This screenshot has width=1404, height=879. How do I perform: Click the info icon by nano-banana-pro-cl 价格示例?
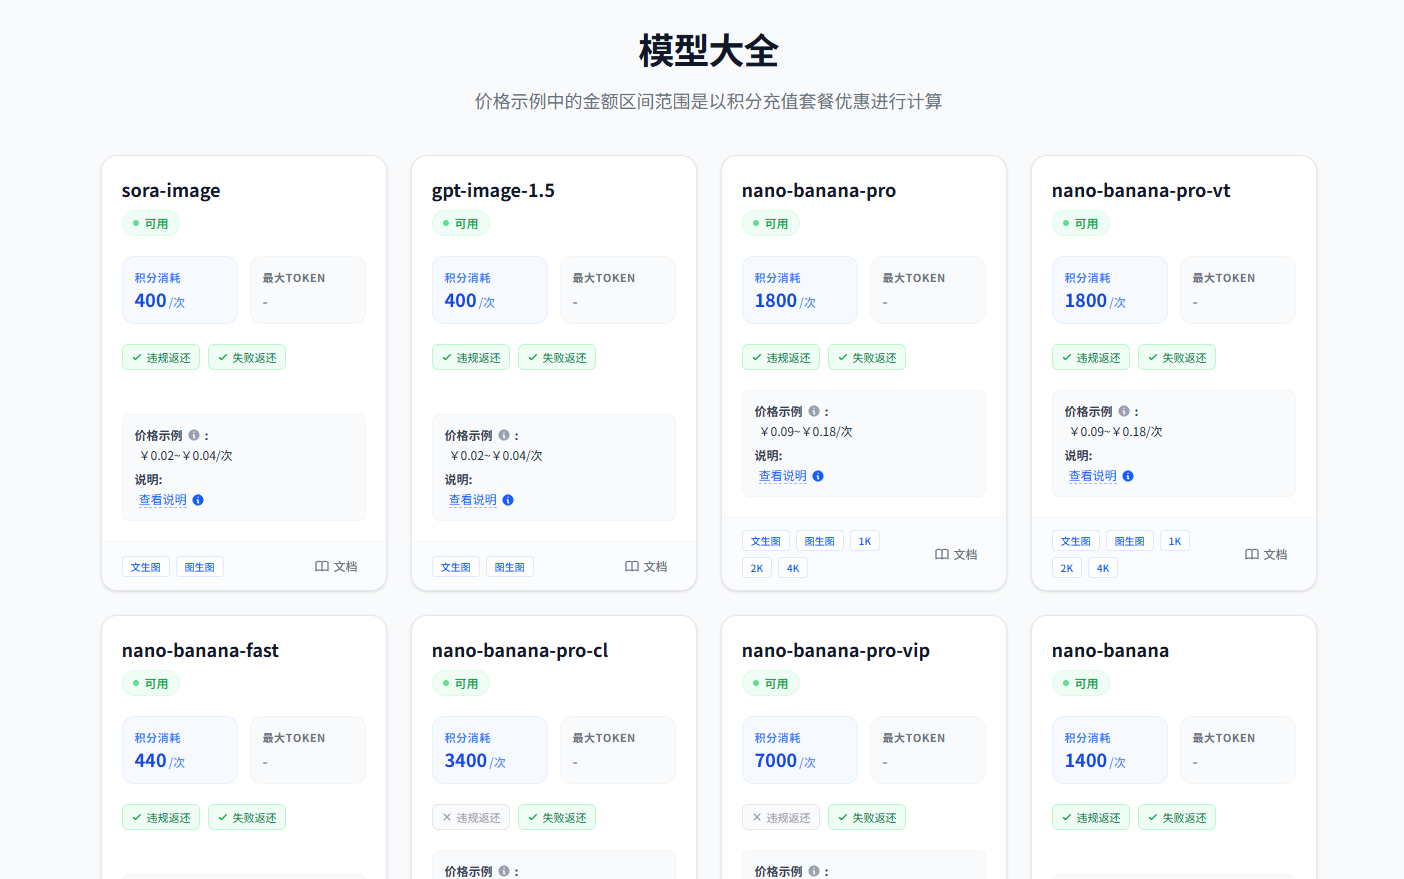click(504, 871)
